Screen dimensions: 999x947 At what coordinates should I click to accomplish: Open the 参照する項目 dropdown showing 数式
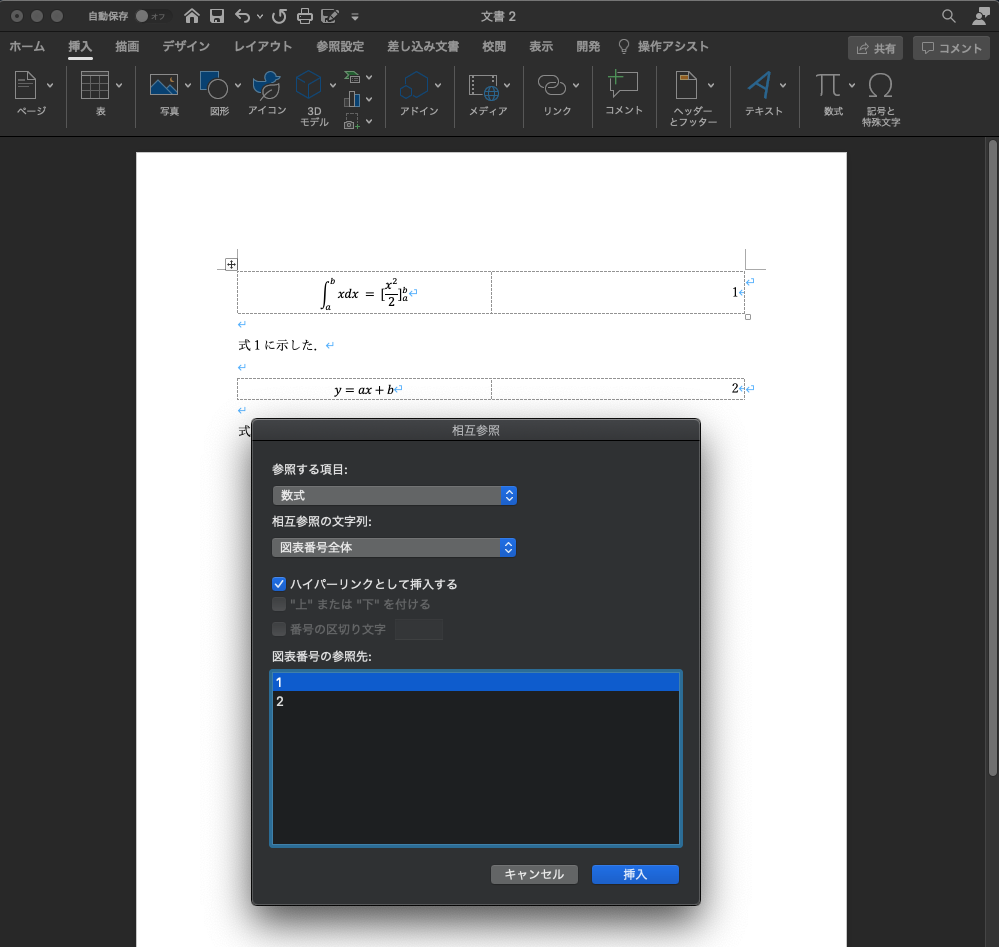coord(394,495)
